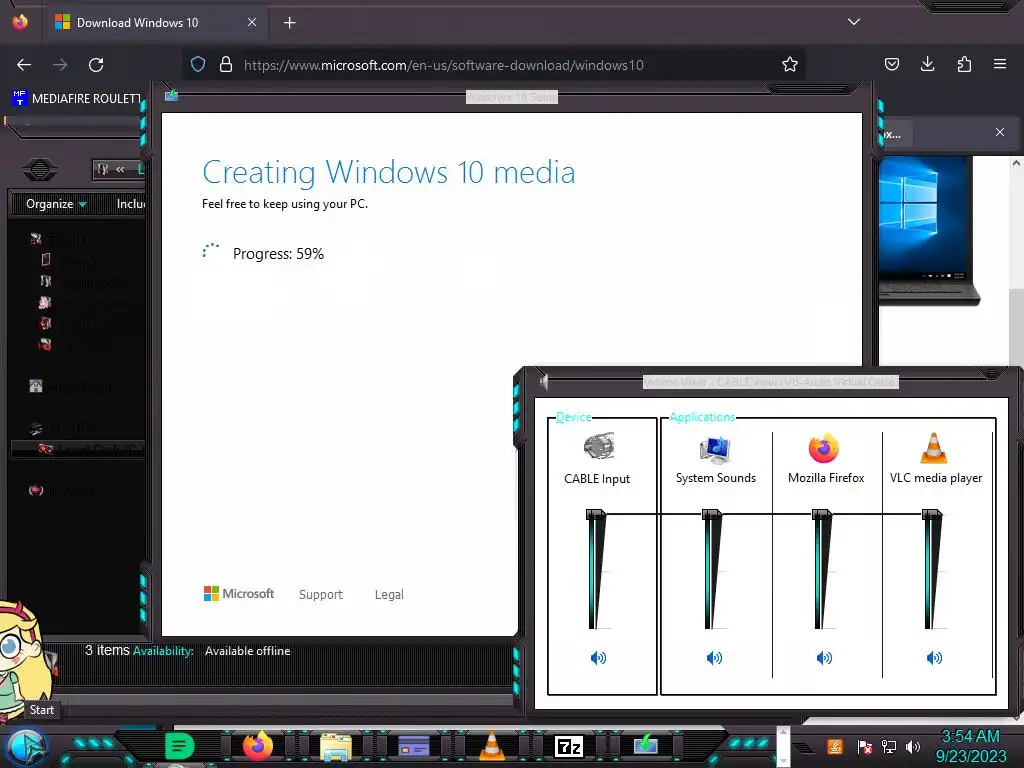Open Firefox hamburger application menu

1000,64
